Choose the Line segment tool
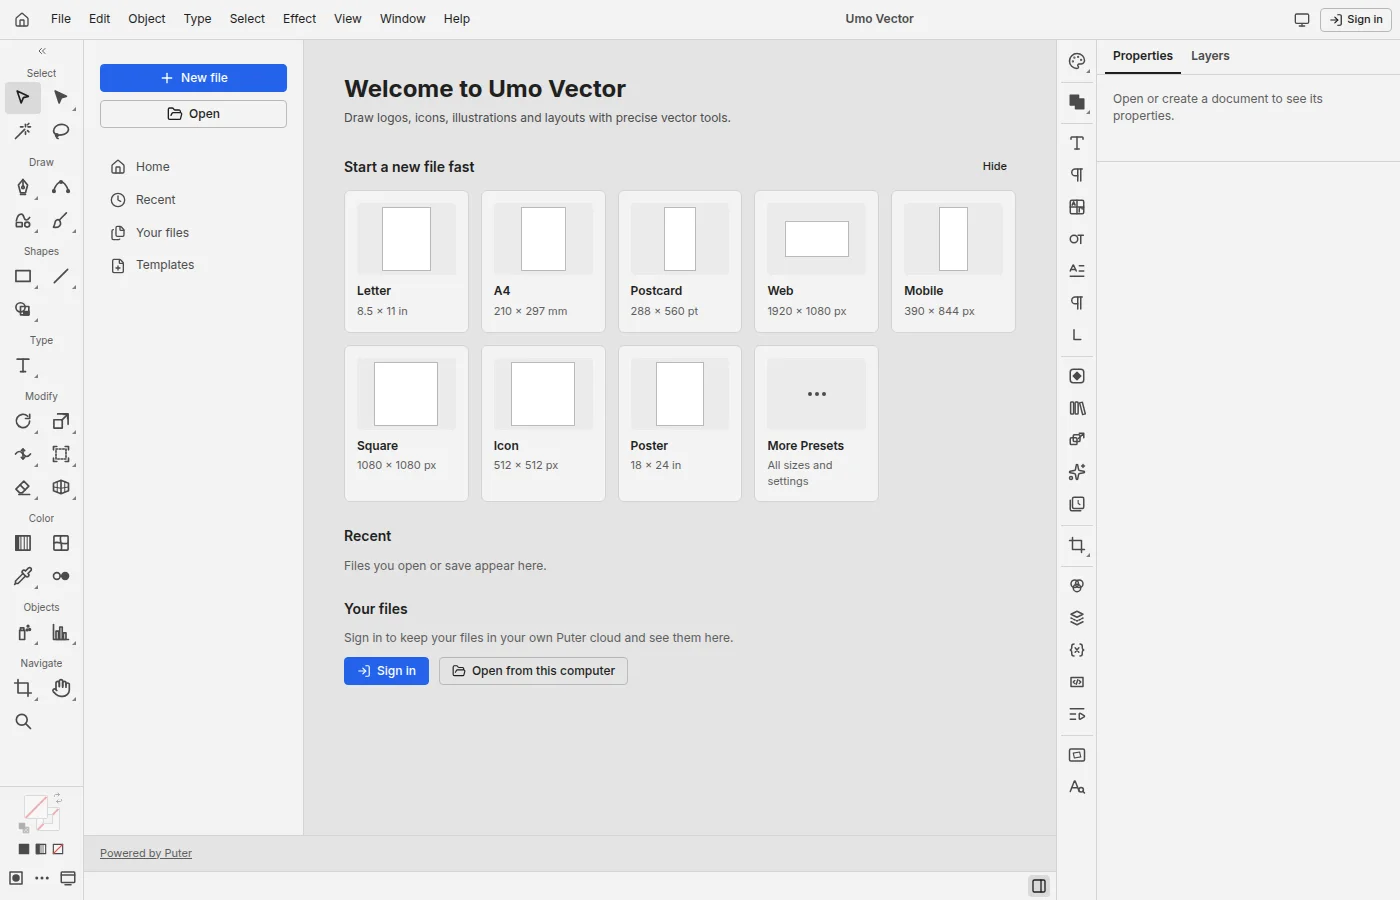This screenshot has height=900, width=1400. (x=61, y=276)
